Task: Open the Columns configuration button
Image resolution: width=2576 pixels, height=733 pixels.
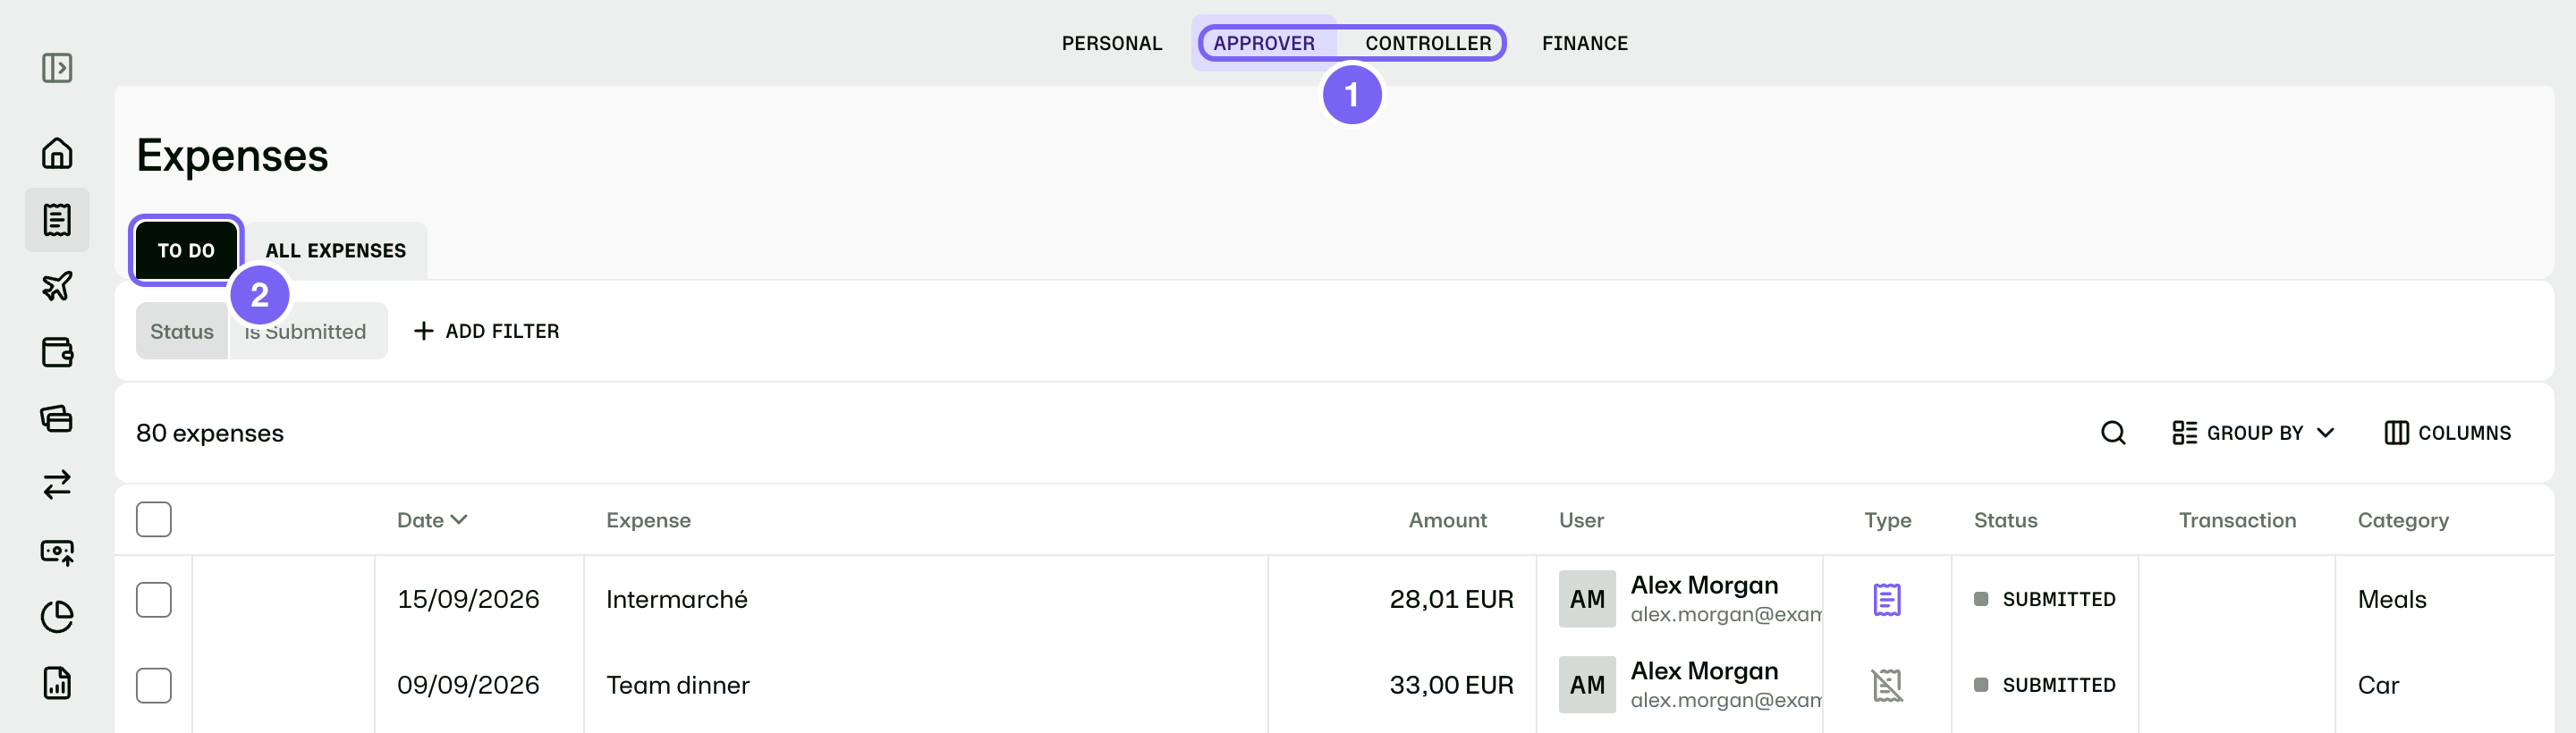Action: pos(2447,433)
